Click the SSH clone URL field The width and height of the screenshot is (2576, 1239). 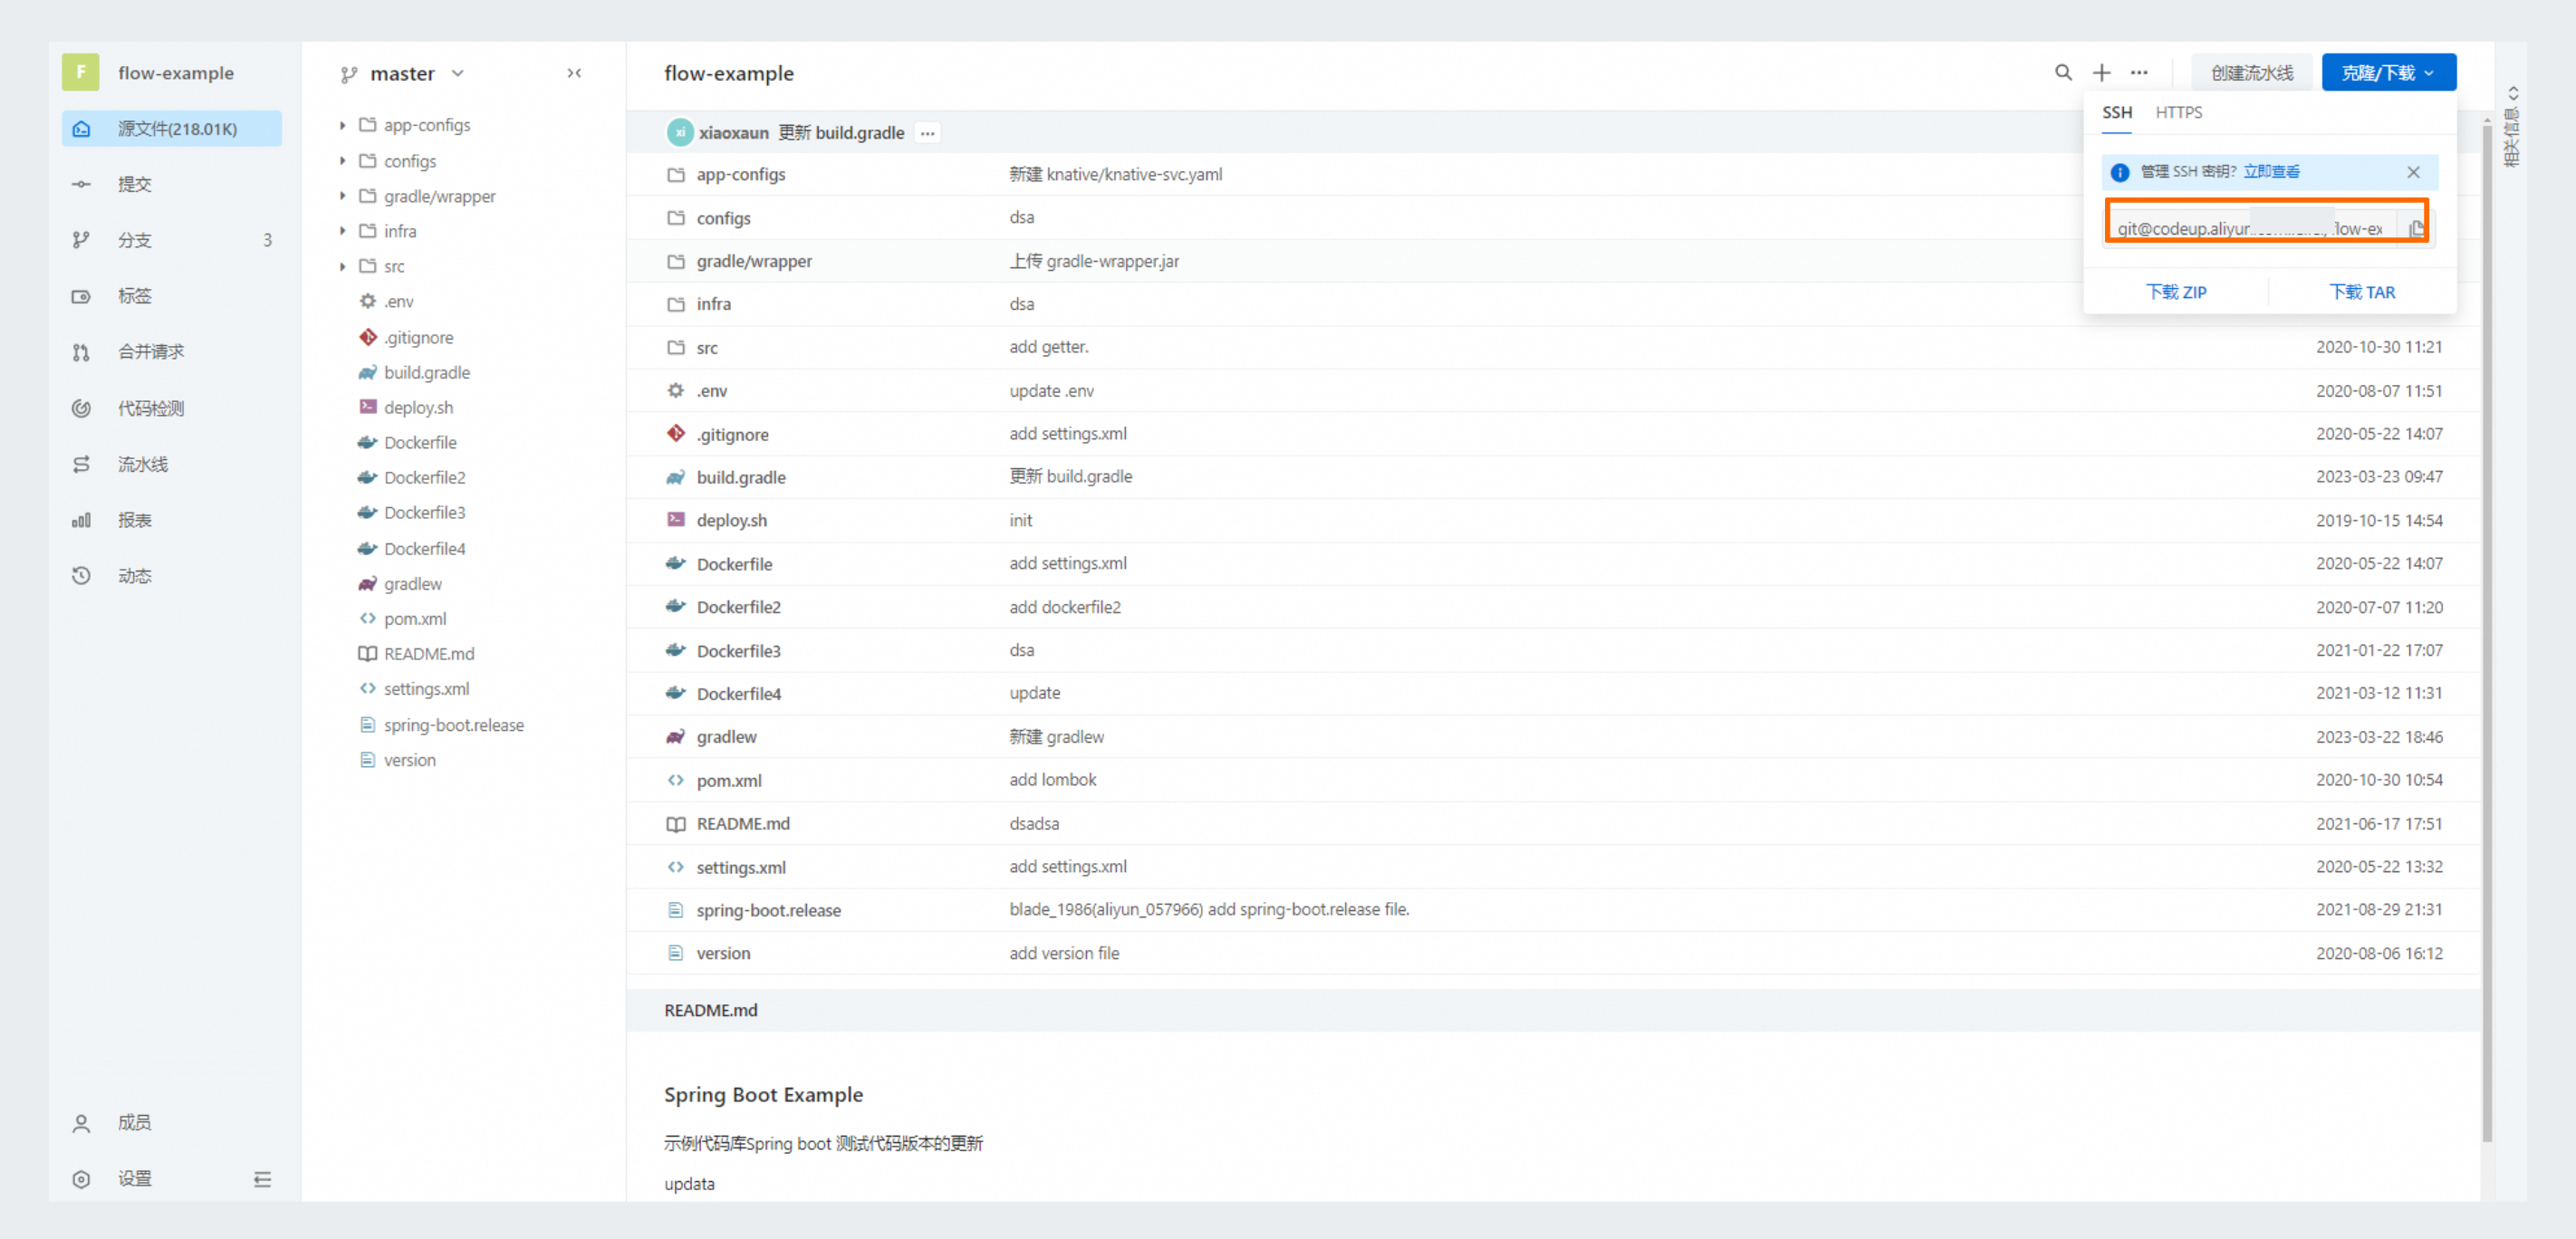[x=2248, y=228]
